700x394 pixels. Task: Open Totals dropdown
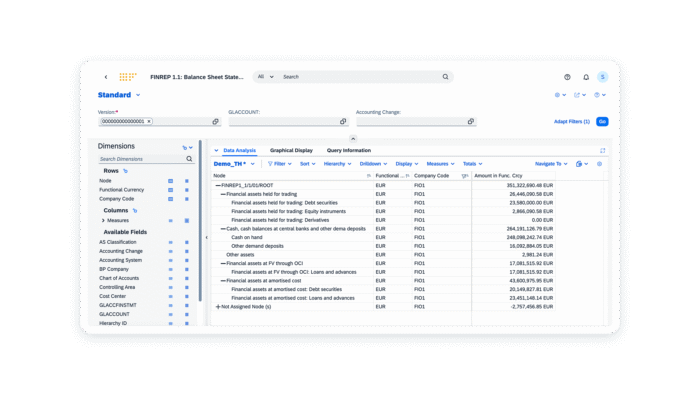click(x=472, y=164)
